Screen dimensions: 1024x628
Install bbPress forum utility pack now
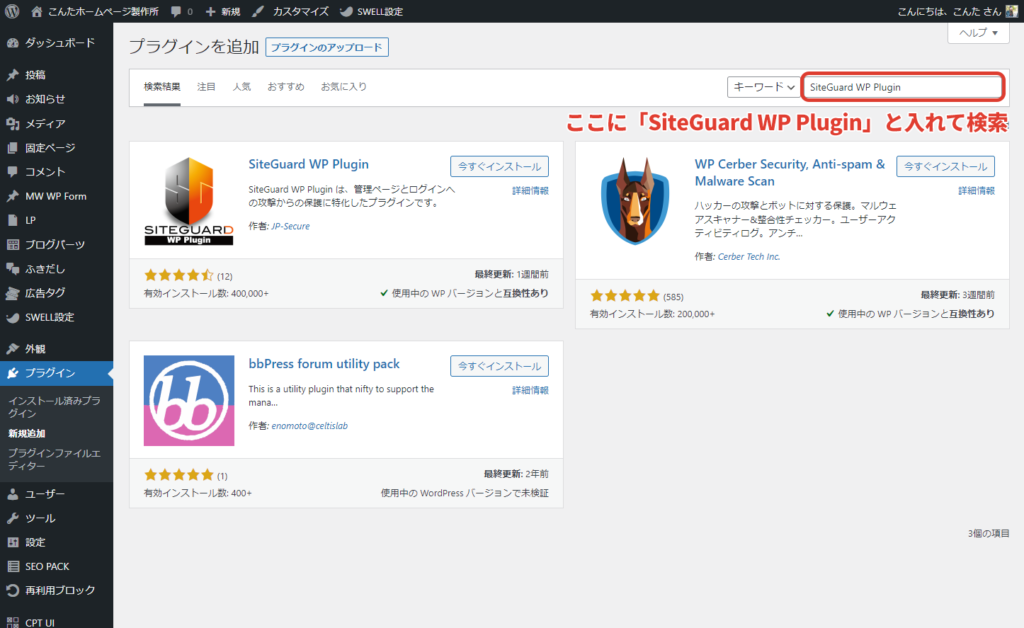(499, 366)
